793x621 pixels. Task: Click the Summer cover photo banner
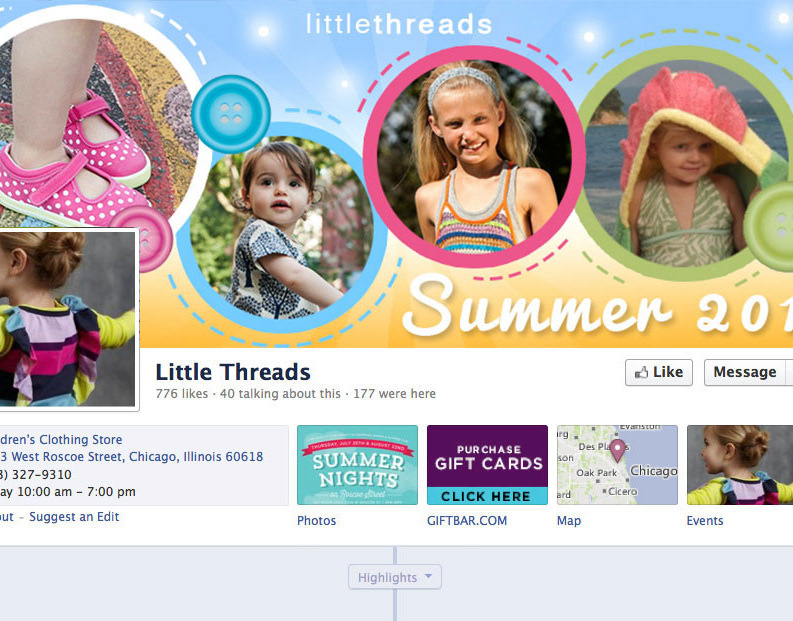click(x=396, y=173)
